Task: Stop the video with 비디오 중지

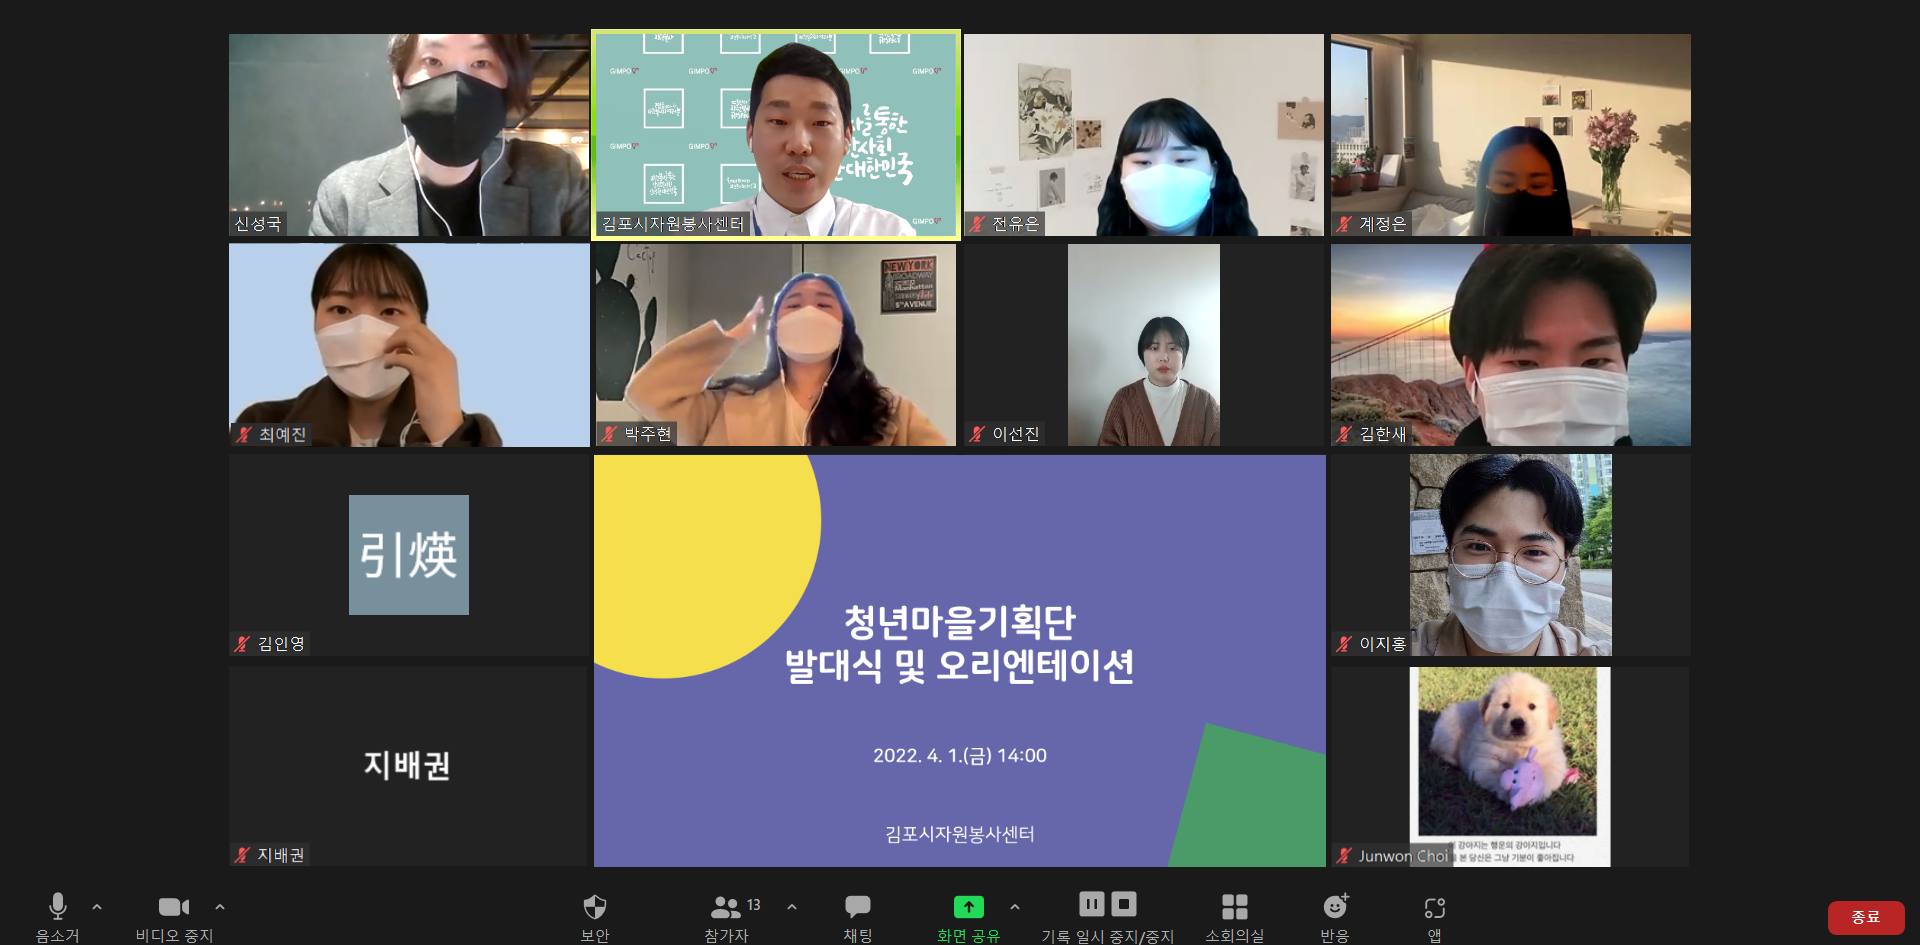Action: 174,907
